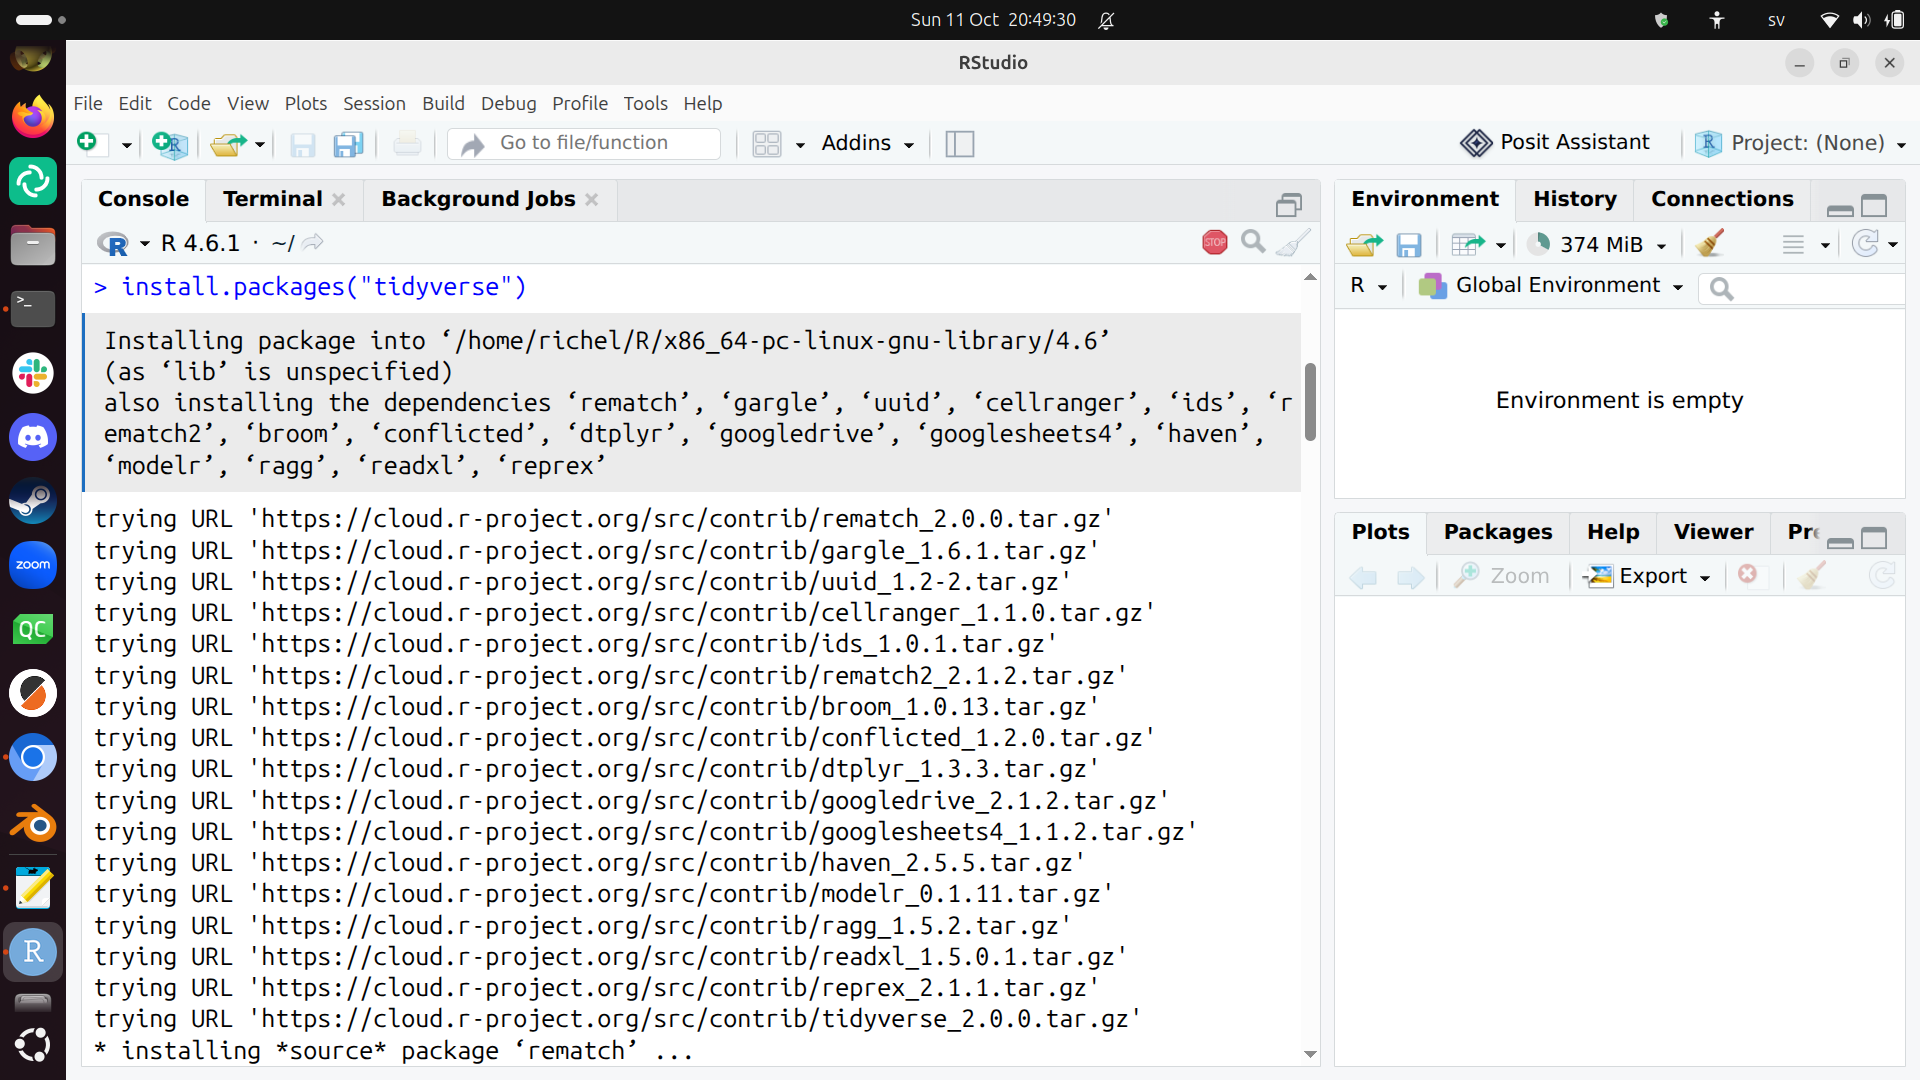
Task: Open Firefox from the dock
Action: coord(33,117)
